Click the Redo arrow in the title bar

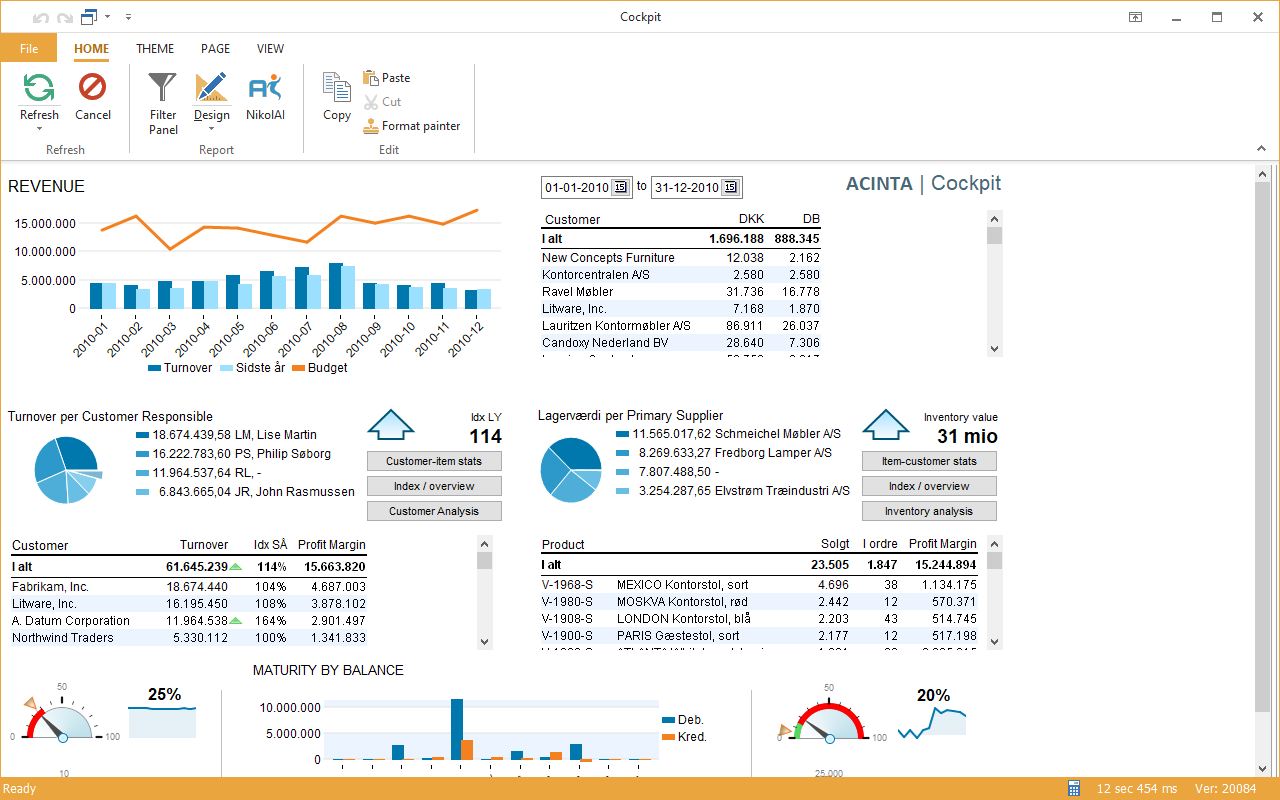tap(64, 17)
